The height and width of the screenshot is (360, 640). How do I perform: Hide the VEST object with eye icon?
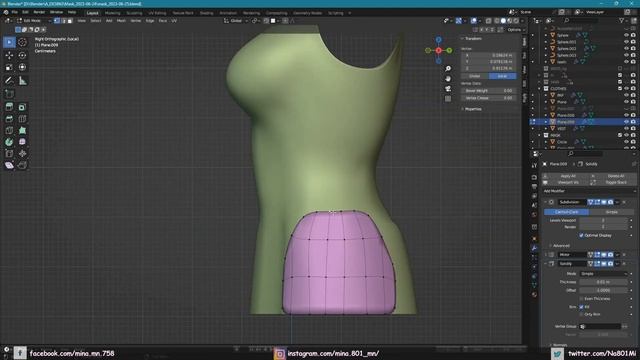626,129
